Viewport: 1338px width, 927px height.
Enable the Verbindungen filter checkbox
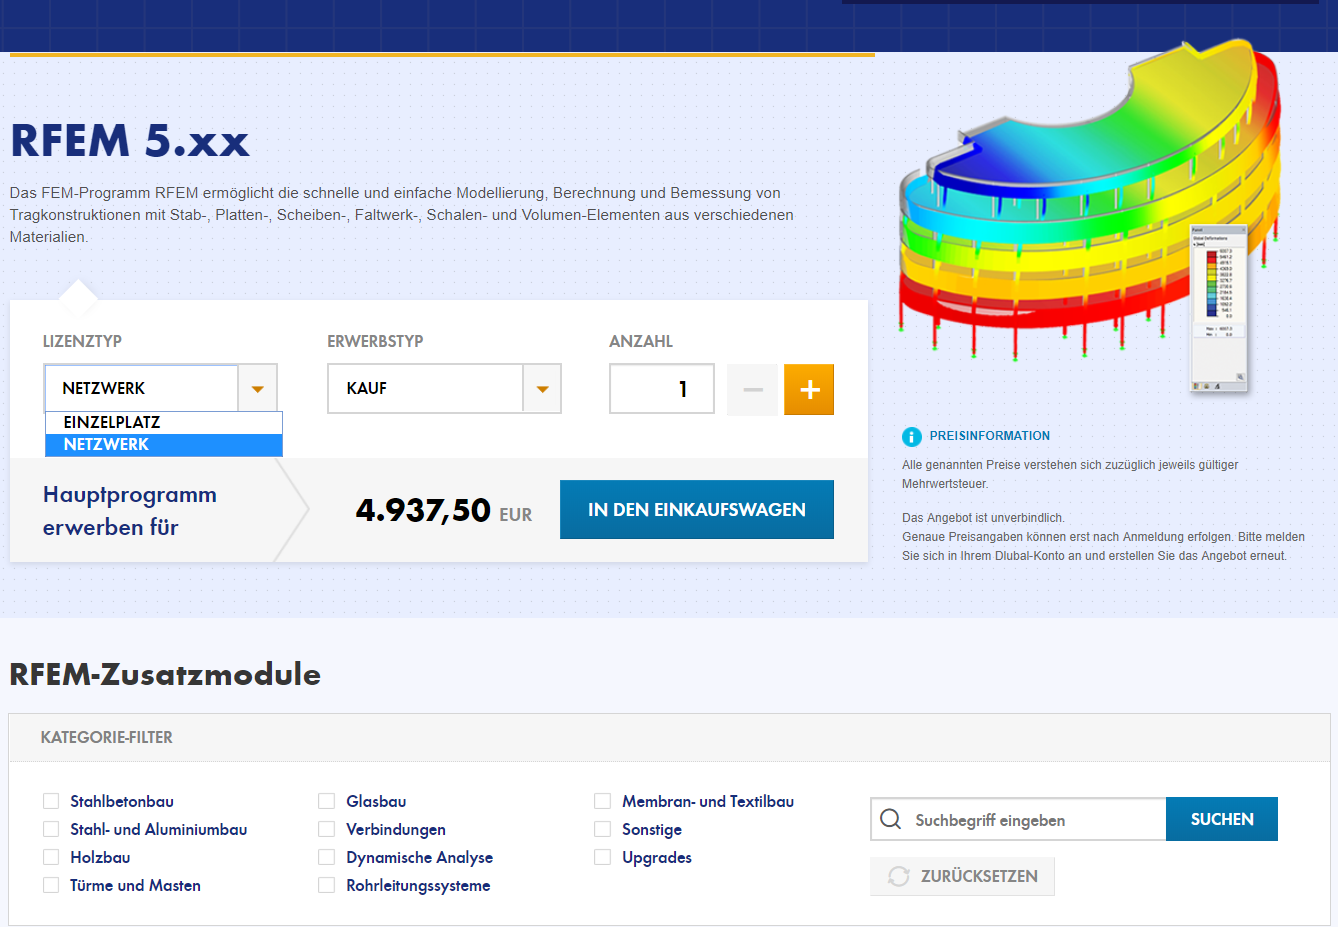point(327,829)
